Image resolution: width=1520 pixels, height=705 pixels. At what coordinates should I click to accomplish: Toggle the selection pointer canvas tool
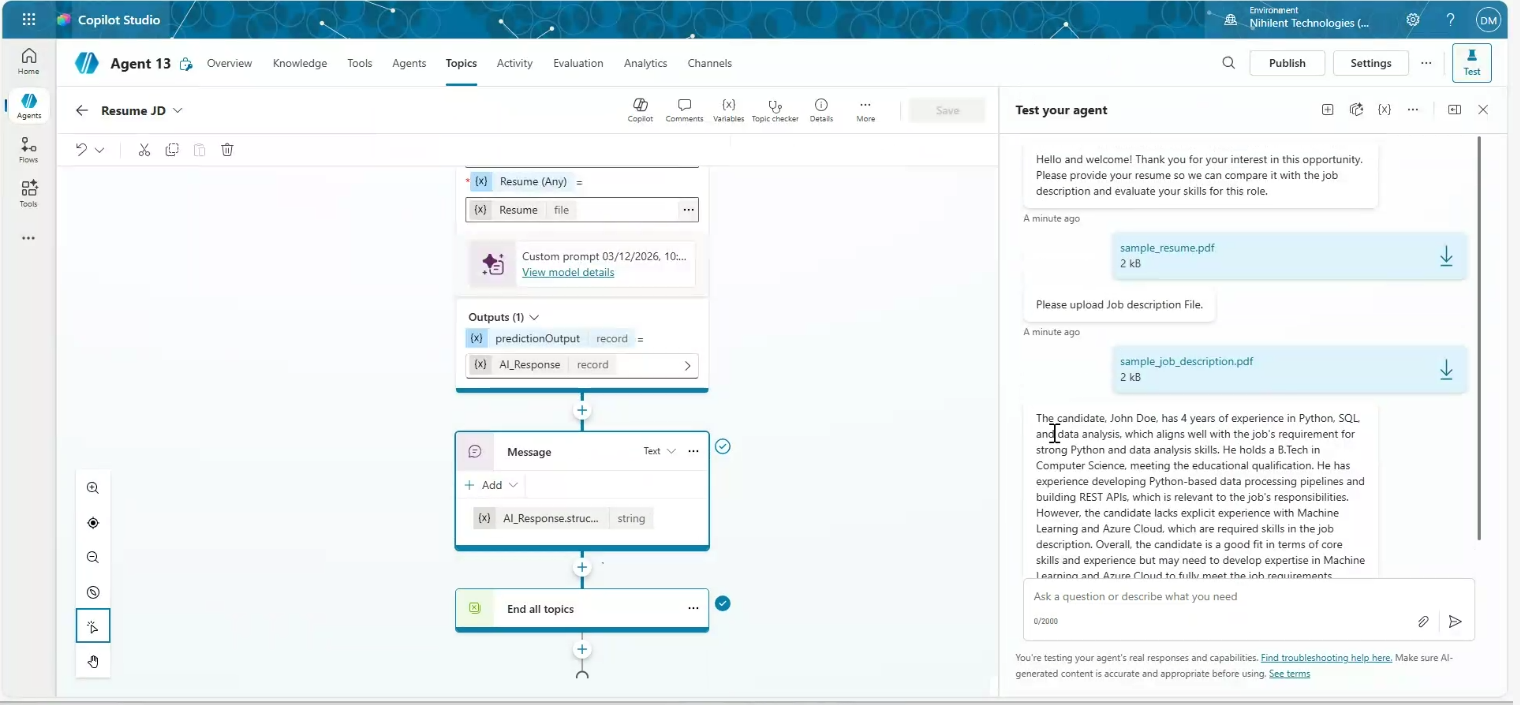93,627
